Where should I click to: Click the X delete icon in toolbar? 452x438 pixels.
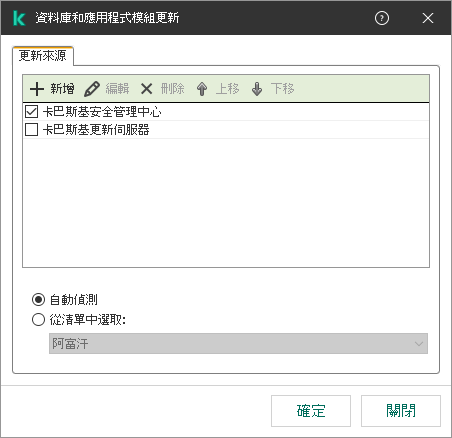point(146,89)
